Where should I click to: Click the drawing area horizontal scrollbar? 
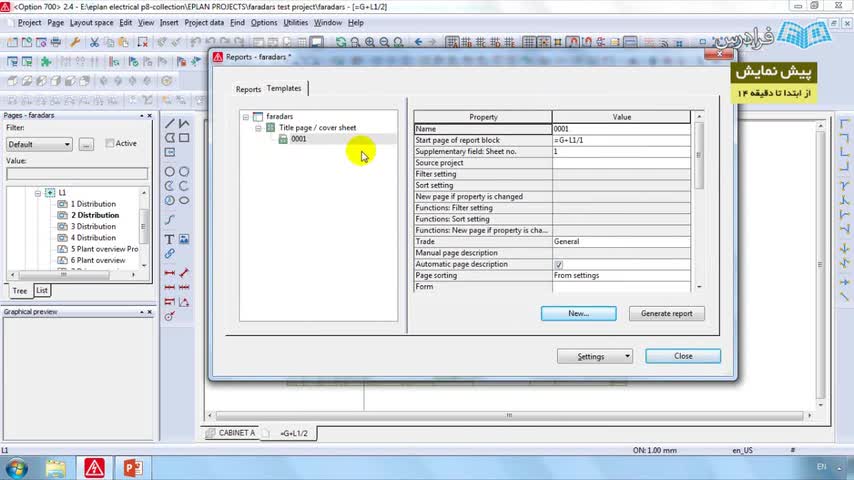pyautogui.click(x=509, y=415)
